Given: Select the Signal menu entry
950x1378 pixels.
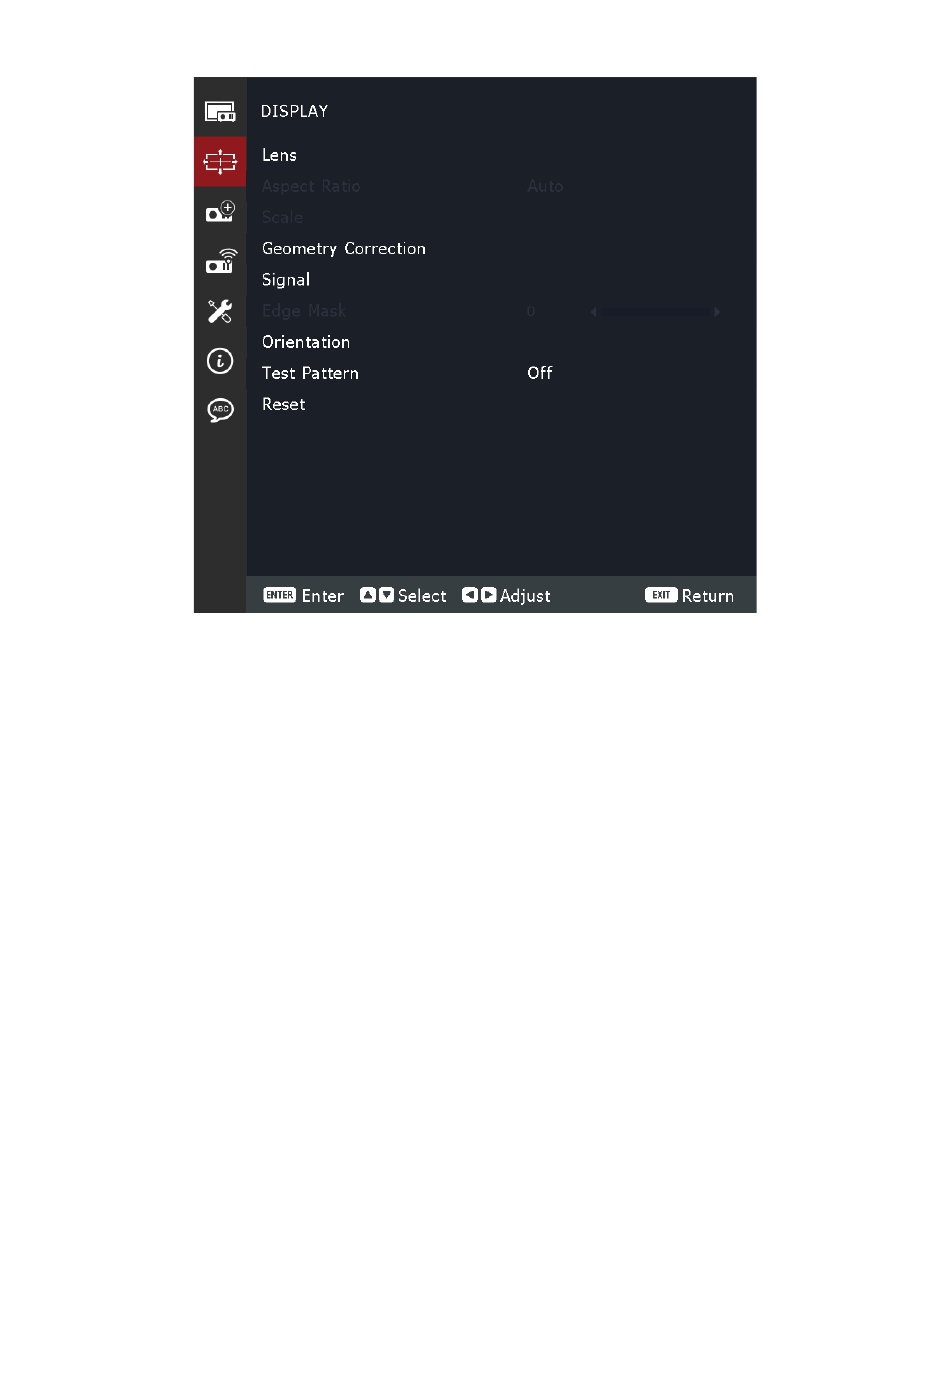Looking at the screenshot, I should pos(286,280).
